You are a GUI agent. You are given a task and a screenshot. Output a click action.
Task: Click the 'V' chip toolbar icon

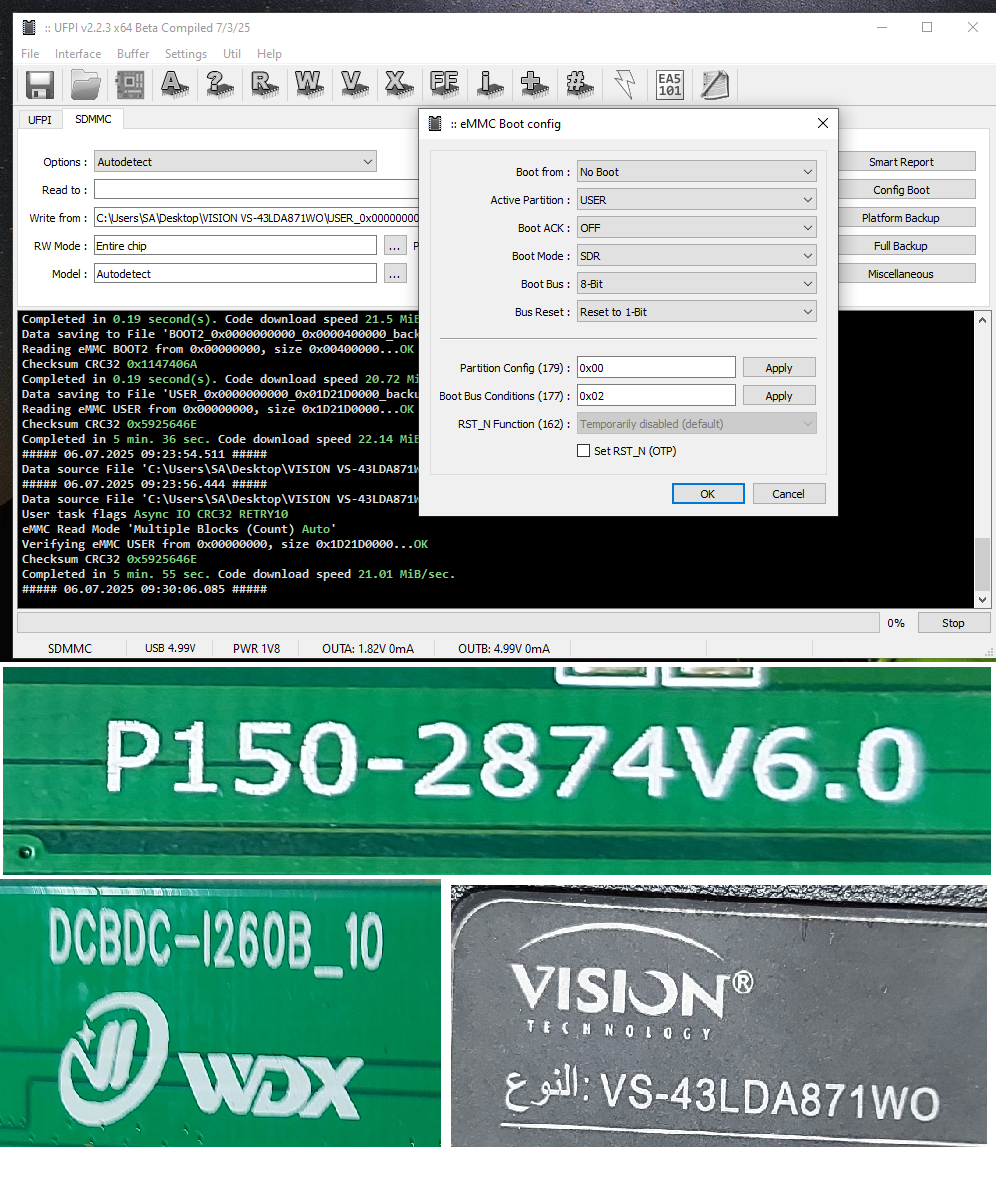pyautogui.click(x=354, y=85)
